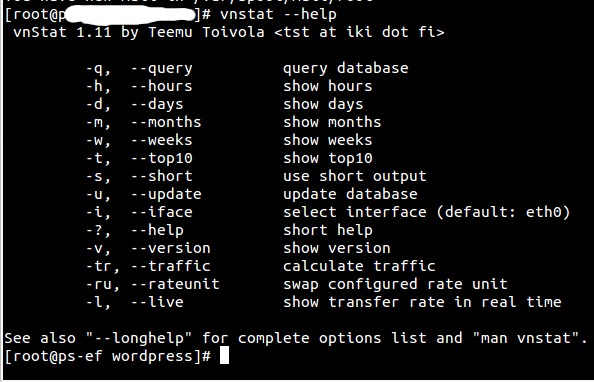Click the --iface option text
Image resolution: width=594 pixels, height=382 pixels.
[162, 212]
